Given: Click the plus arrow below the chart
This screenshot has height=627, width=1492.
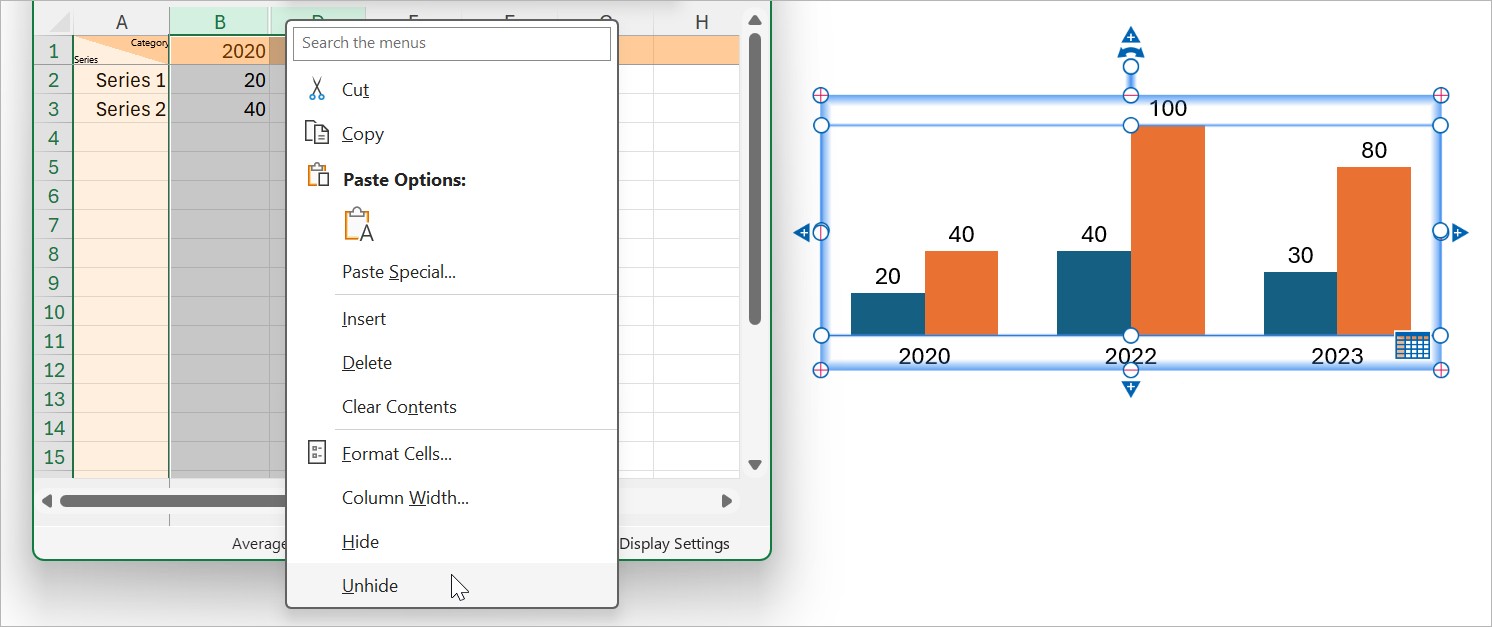Looking at the screenshot, I should coord(1131,388).
